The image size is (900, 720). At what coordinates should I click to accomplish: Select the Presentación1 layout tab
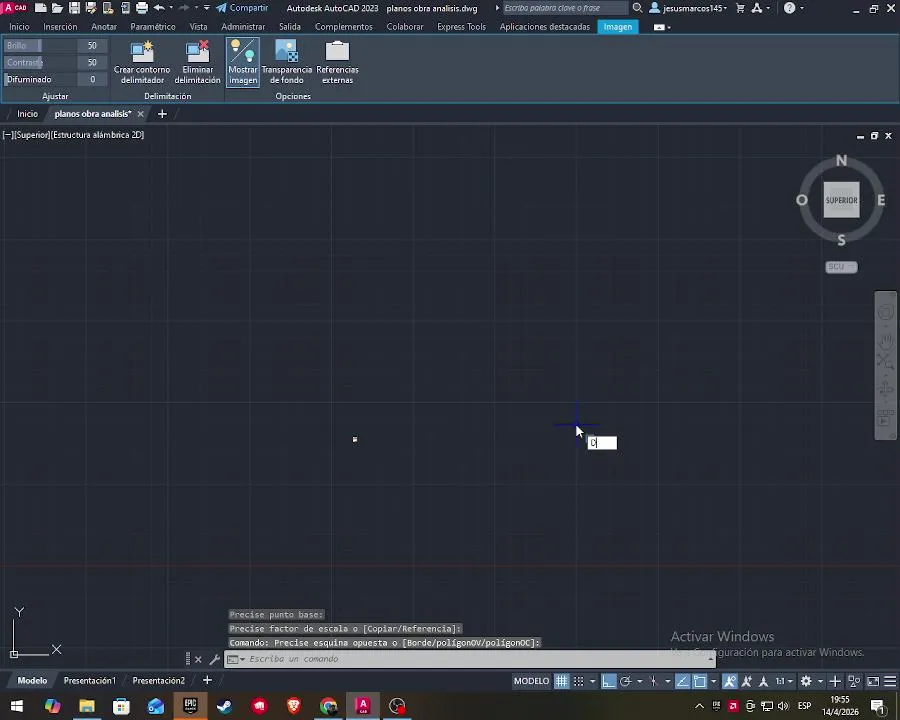click(90, 680)
